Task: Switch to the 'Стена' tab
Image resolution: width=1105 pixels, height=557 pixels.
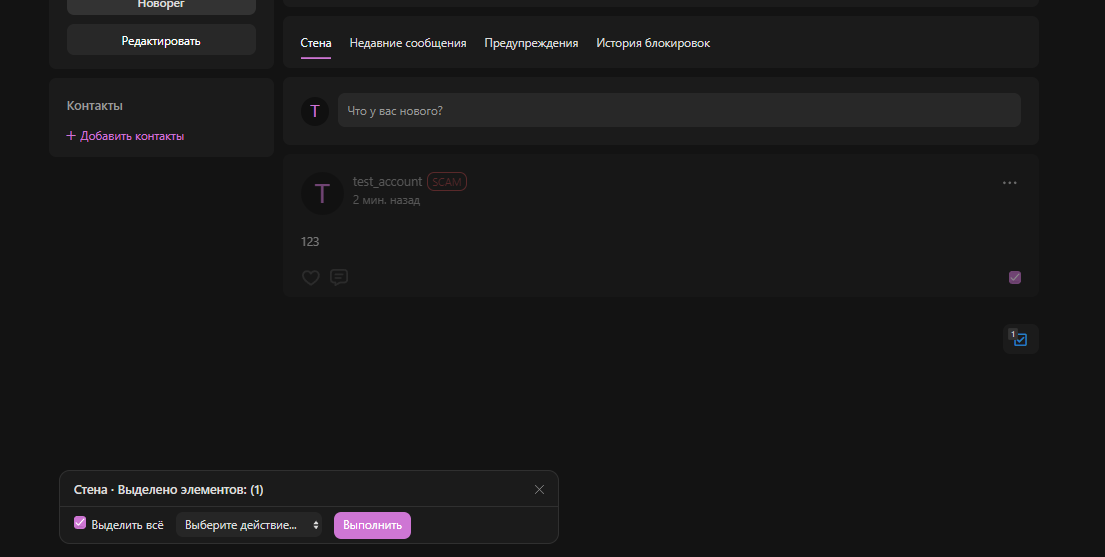Action: click(316, 43)
